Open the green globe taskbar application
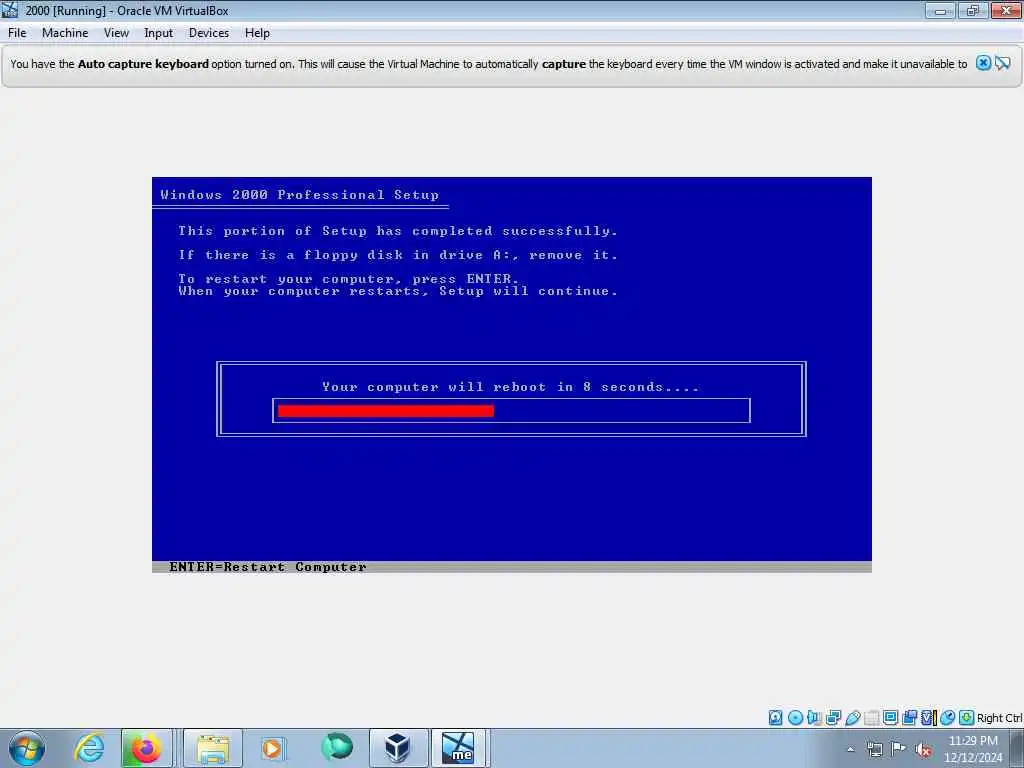Screen dimensions: 1024x768 pos(337,748)
